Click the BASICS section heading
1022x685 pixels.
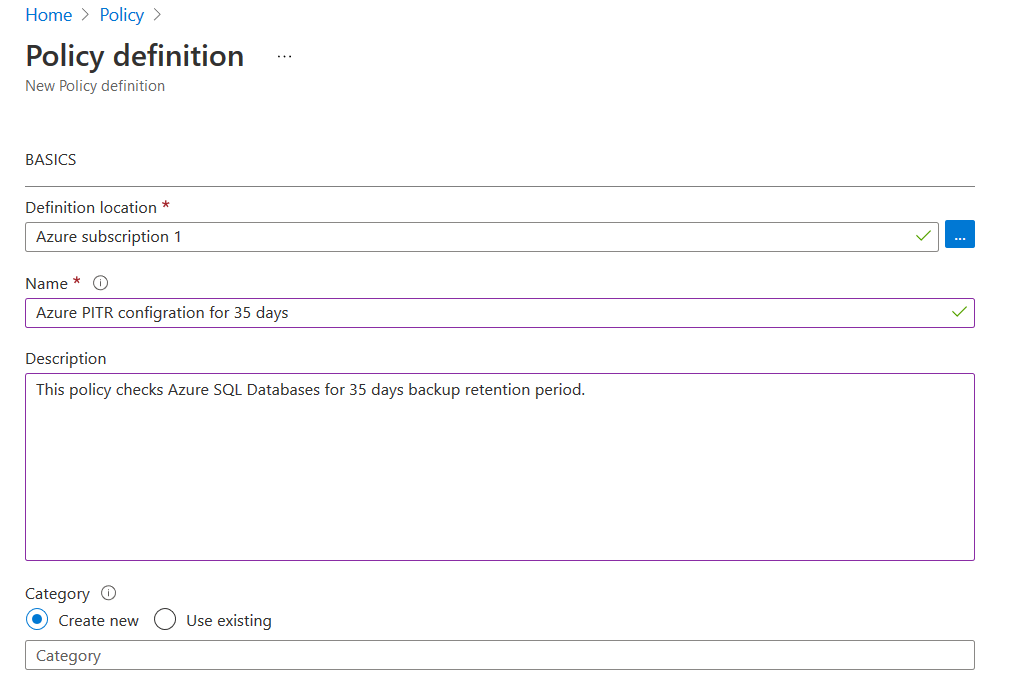point(50,159)
